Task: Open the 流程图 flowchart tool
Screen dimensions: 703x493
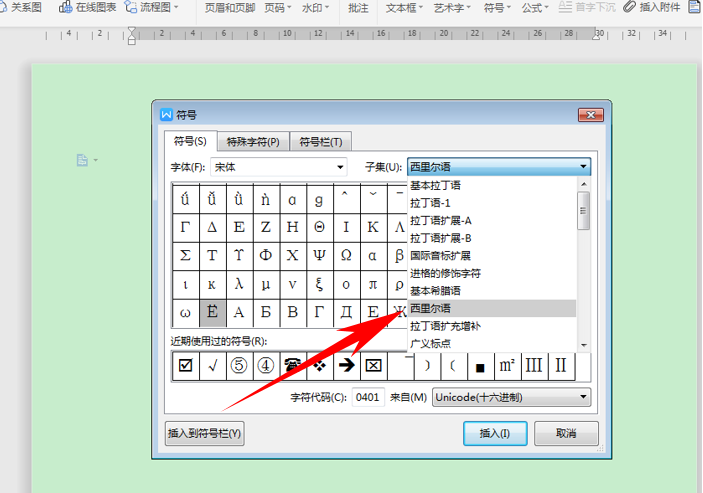Action: coord(152,7)
